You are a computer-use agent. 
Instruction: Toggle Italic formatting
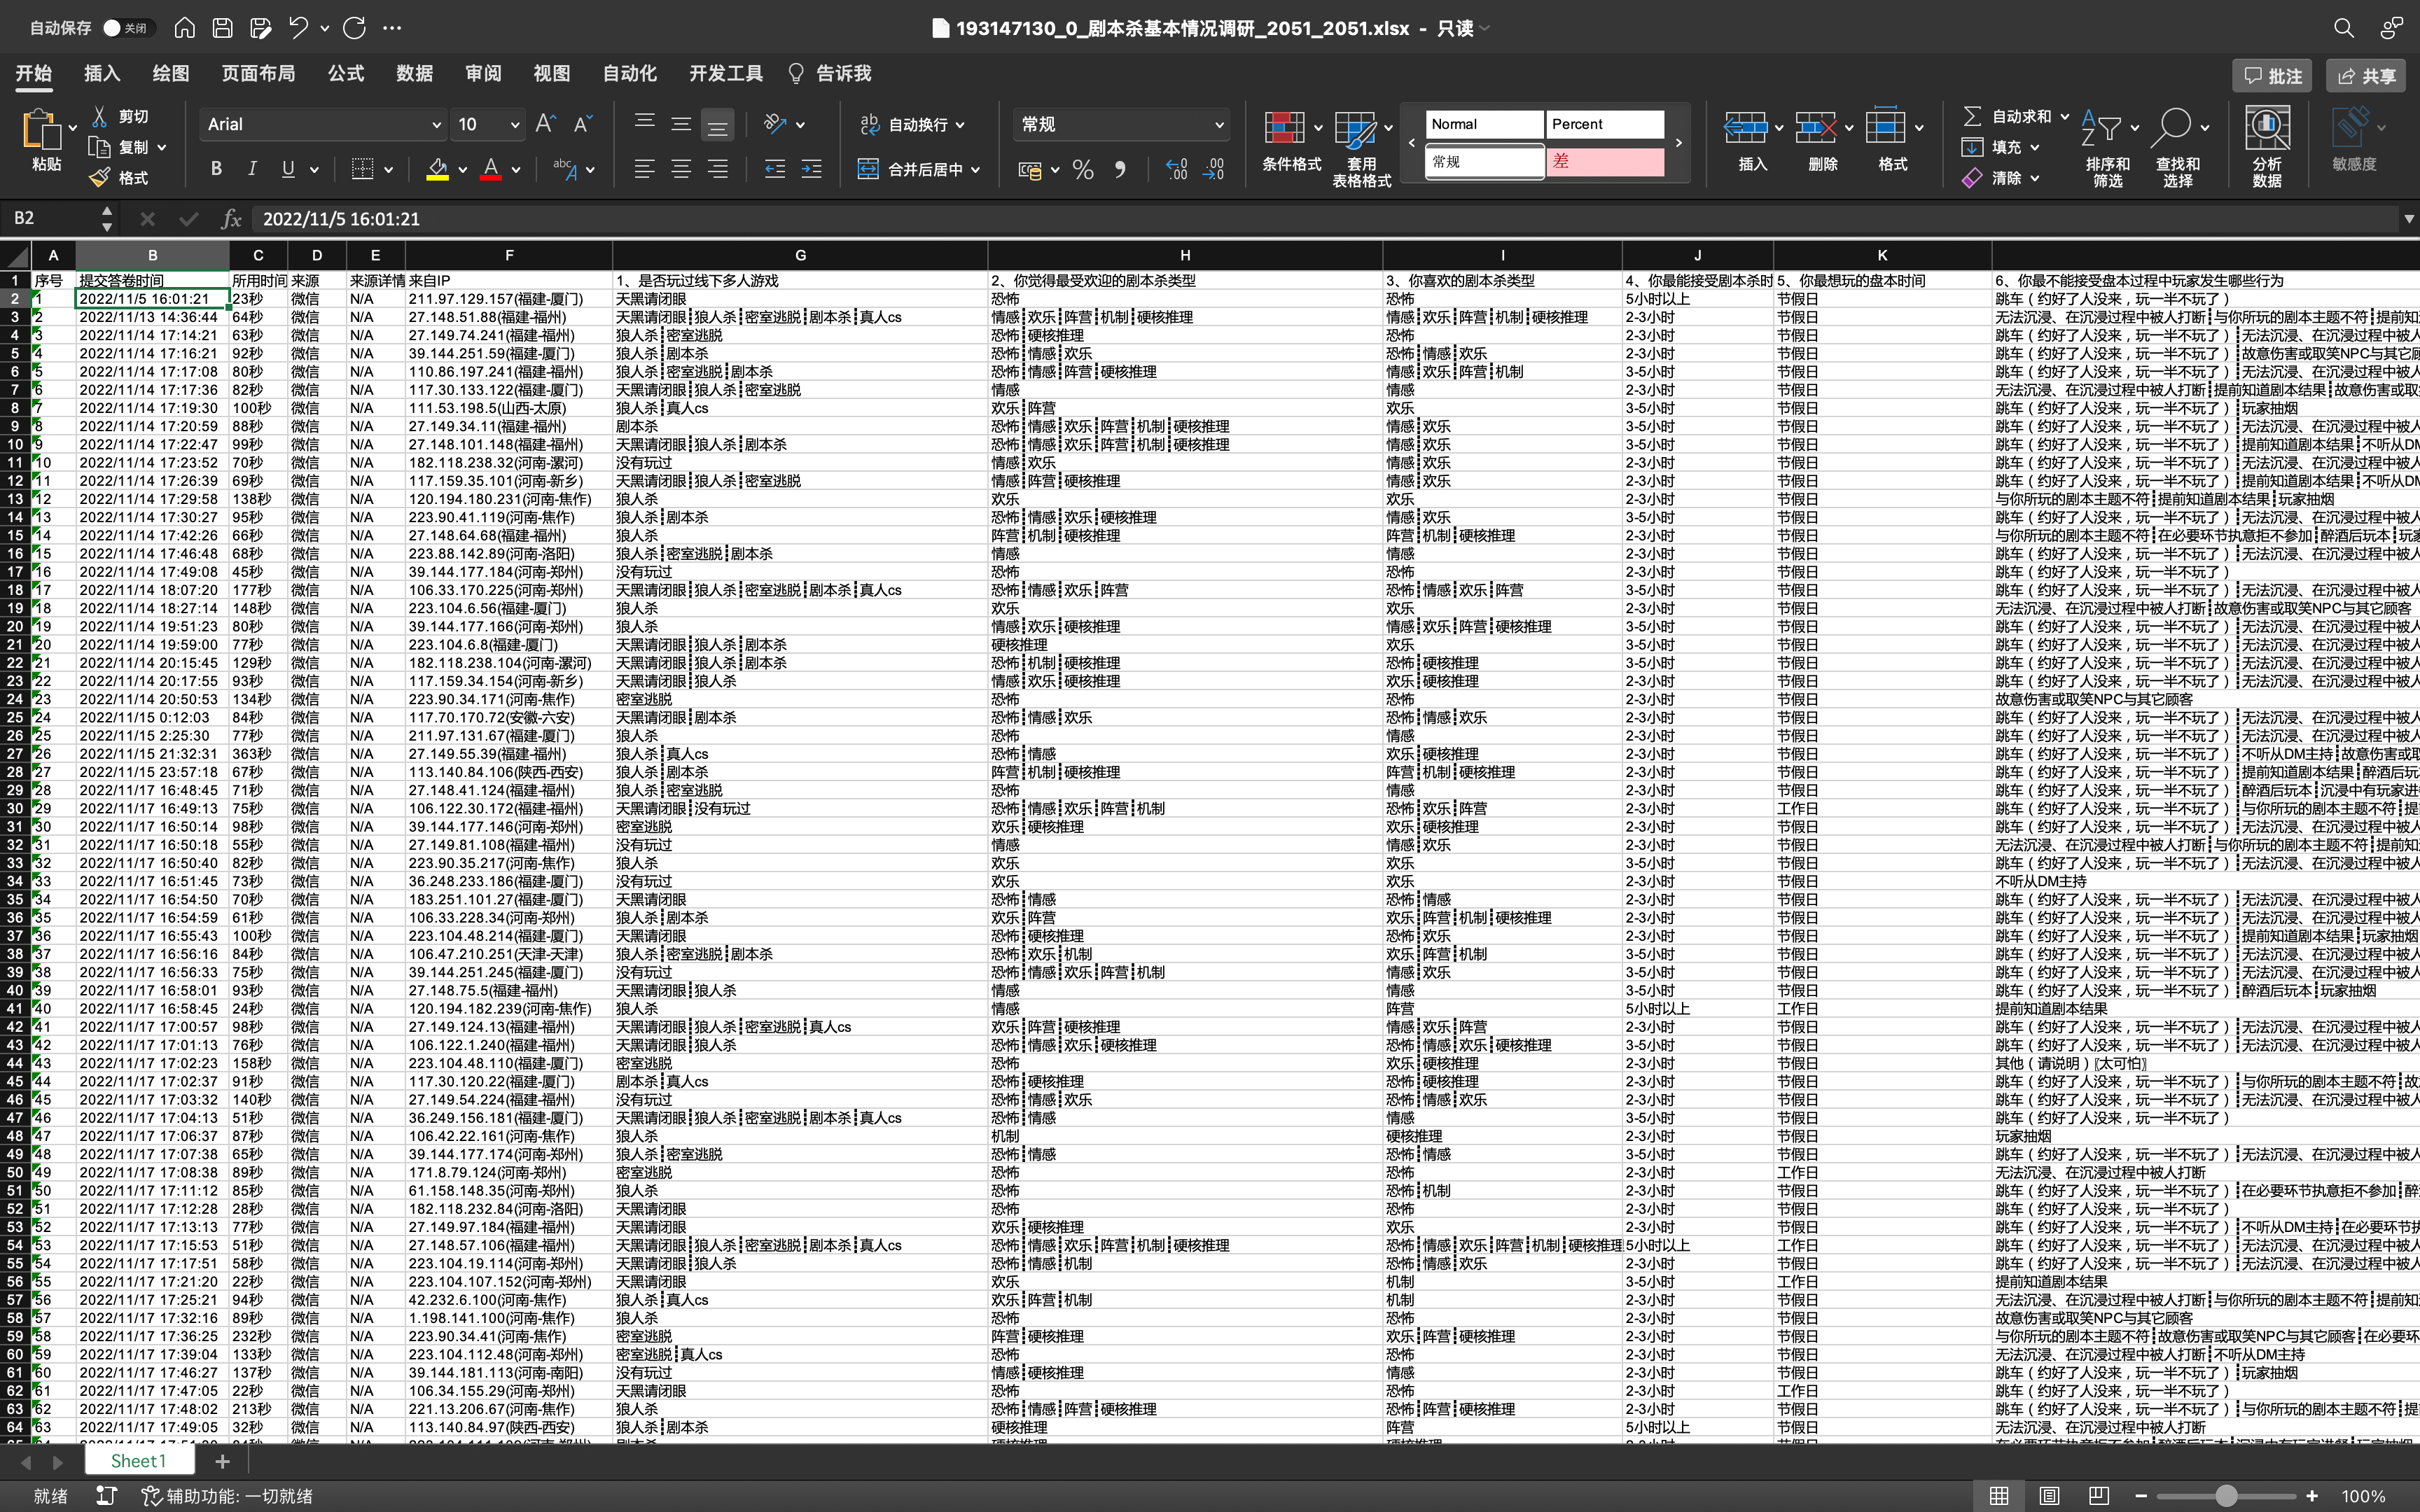(x=252, y=169)
